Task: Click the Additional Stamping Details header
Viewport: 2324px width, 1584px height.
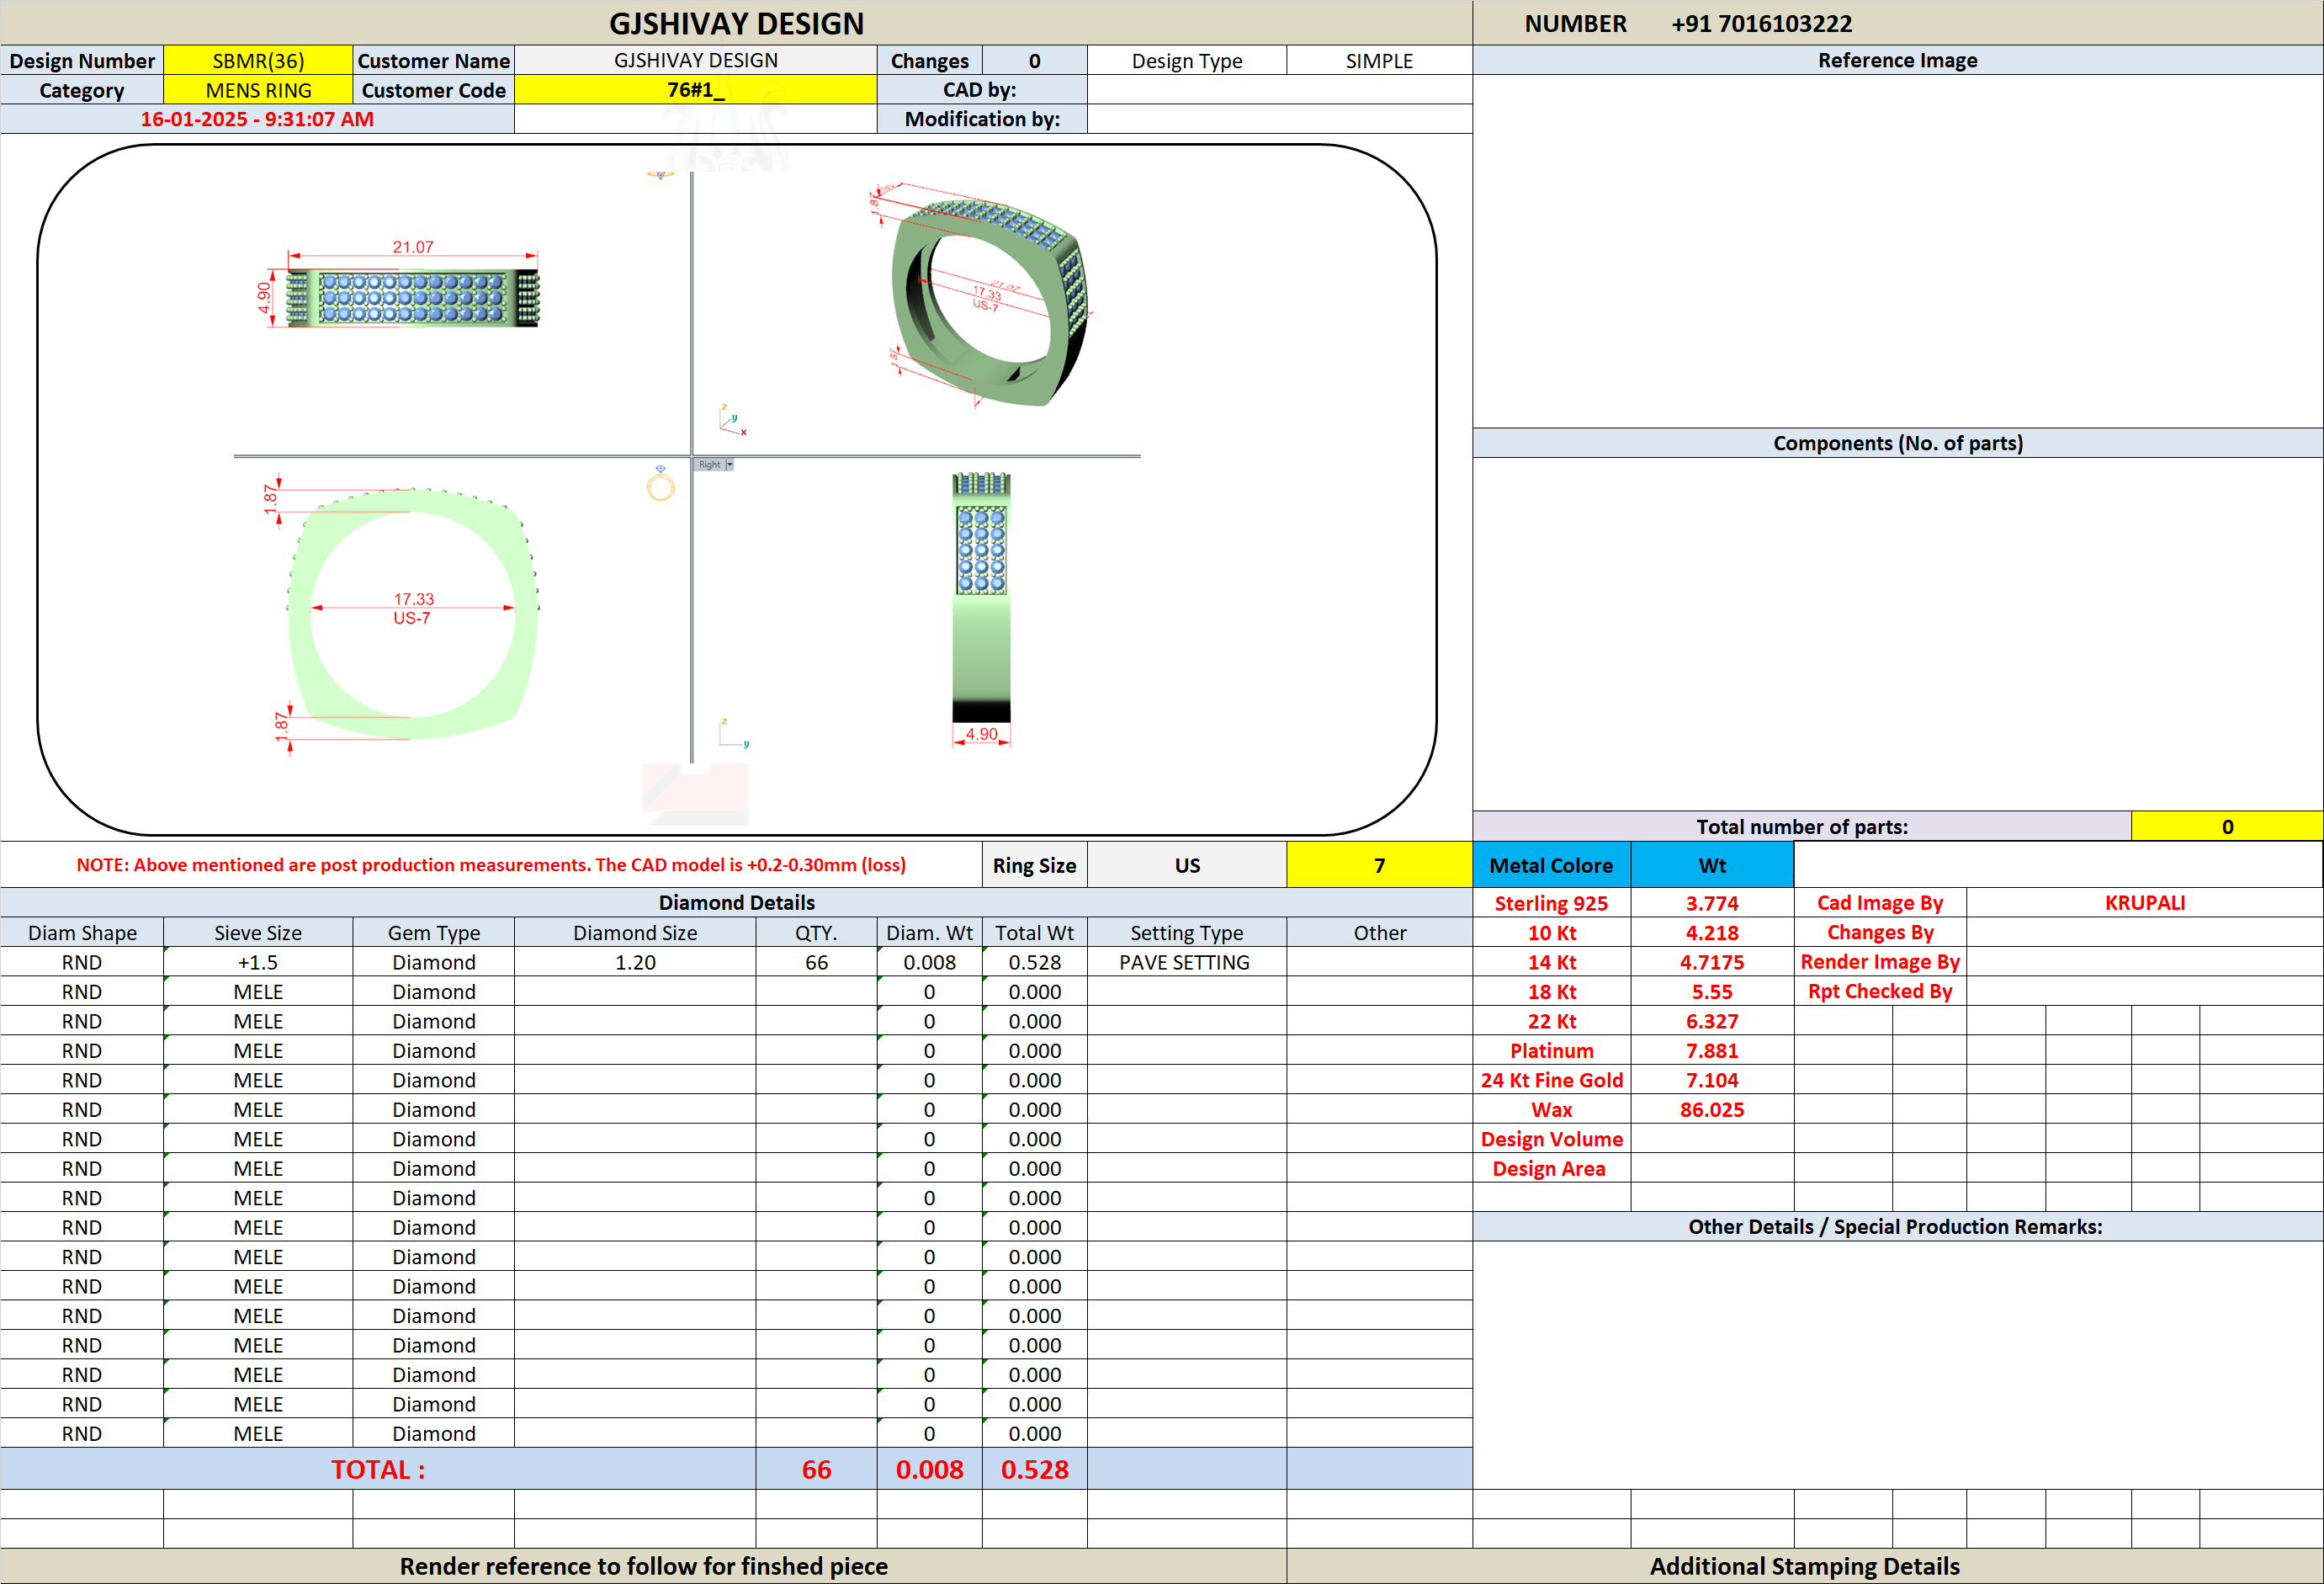Action: pyautogui.click(x=1805, y=1566)
